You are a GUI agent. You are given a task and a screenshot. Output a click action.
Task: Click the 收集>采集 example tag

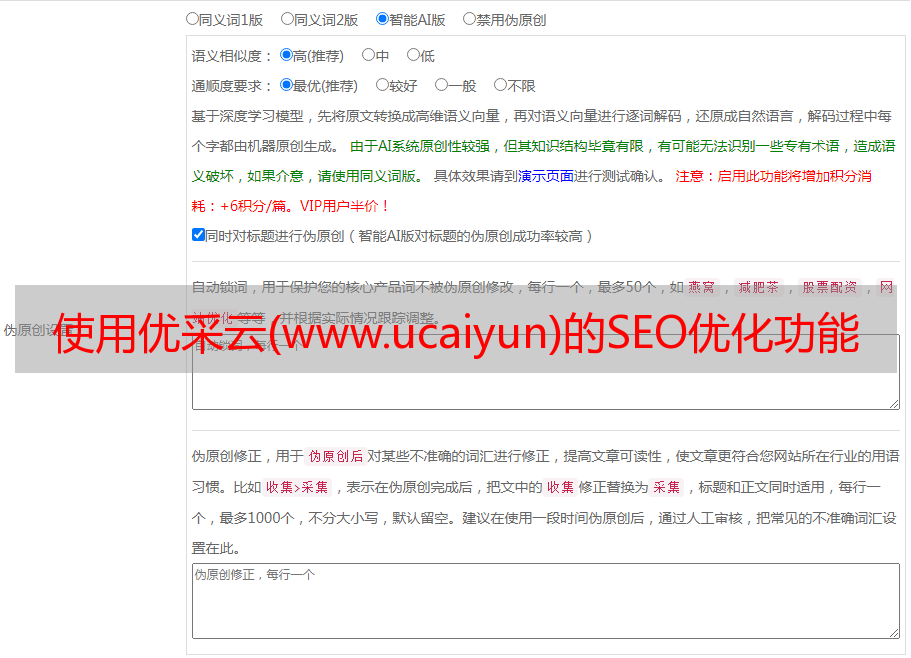(297, 487)
